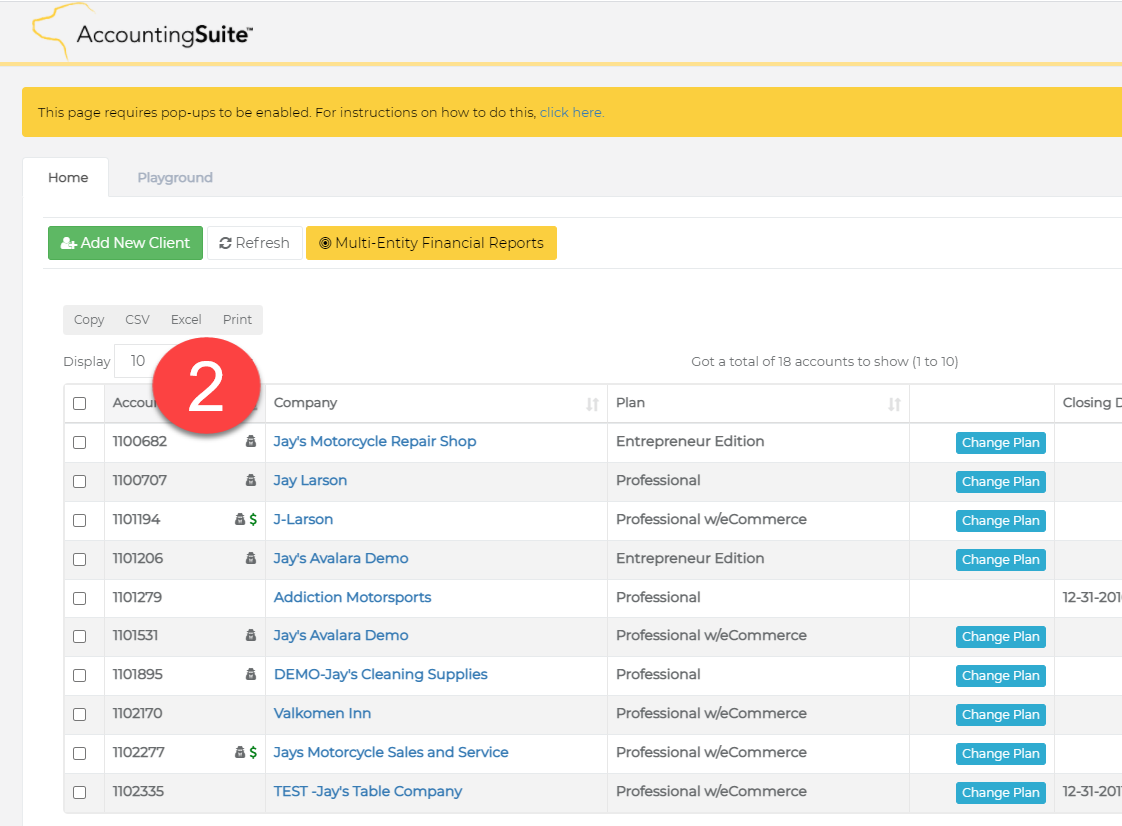This screenshot has height=826, width=1122.
Task: Check the box for account 1102170
Action: coord(79,714)
